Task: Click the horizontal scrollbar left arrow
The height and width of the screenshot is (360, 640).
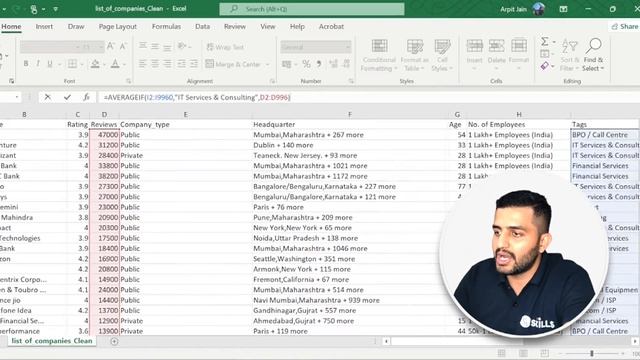Action: (386, 341)
